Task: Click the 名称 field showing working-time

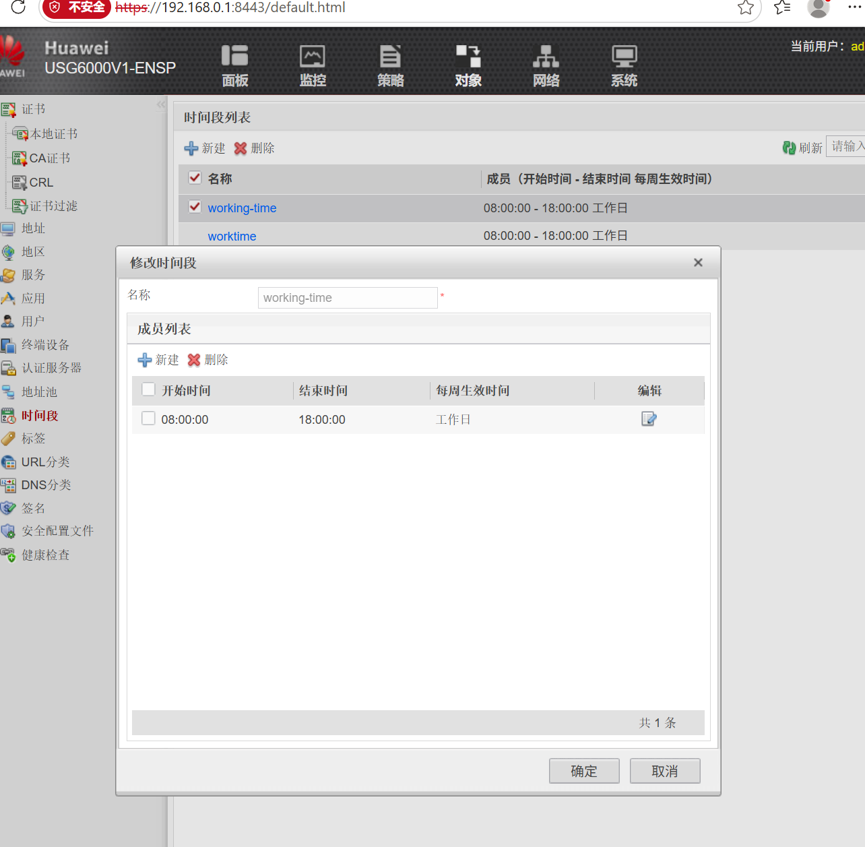Action: (x=348, y=297)
